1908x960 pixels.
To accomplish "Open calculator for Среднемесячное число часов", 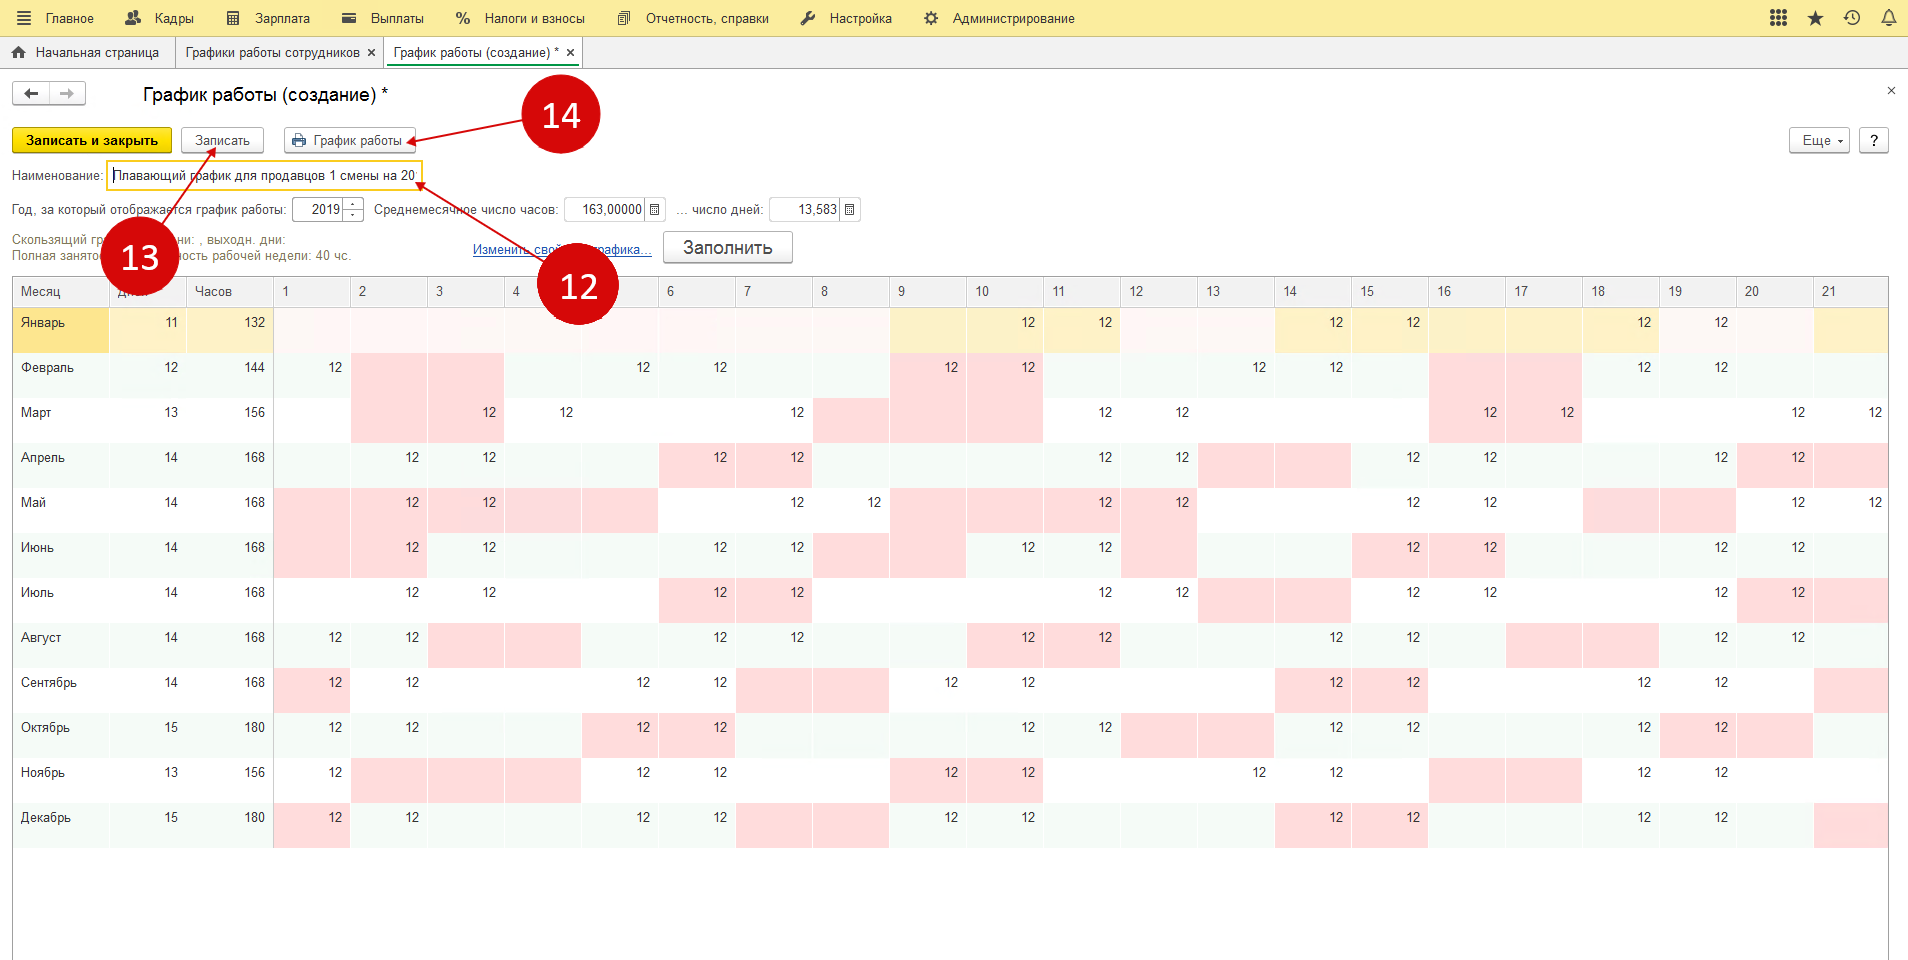I will [655, 209].
